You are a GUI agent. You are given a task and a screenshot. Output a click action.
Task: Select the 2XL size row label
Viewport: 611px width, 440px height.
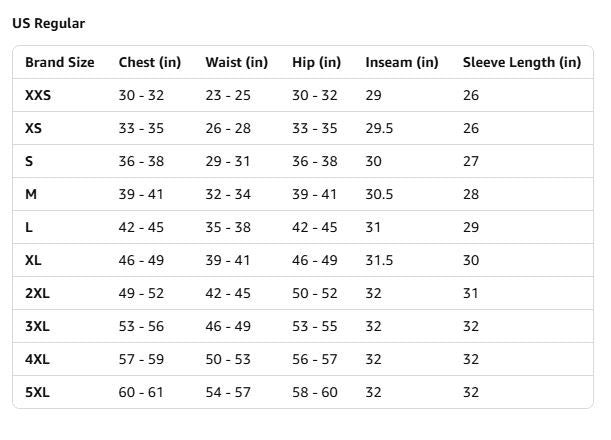[37, 293]
